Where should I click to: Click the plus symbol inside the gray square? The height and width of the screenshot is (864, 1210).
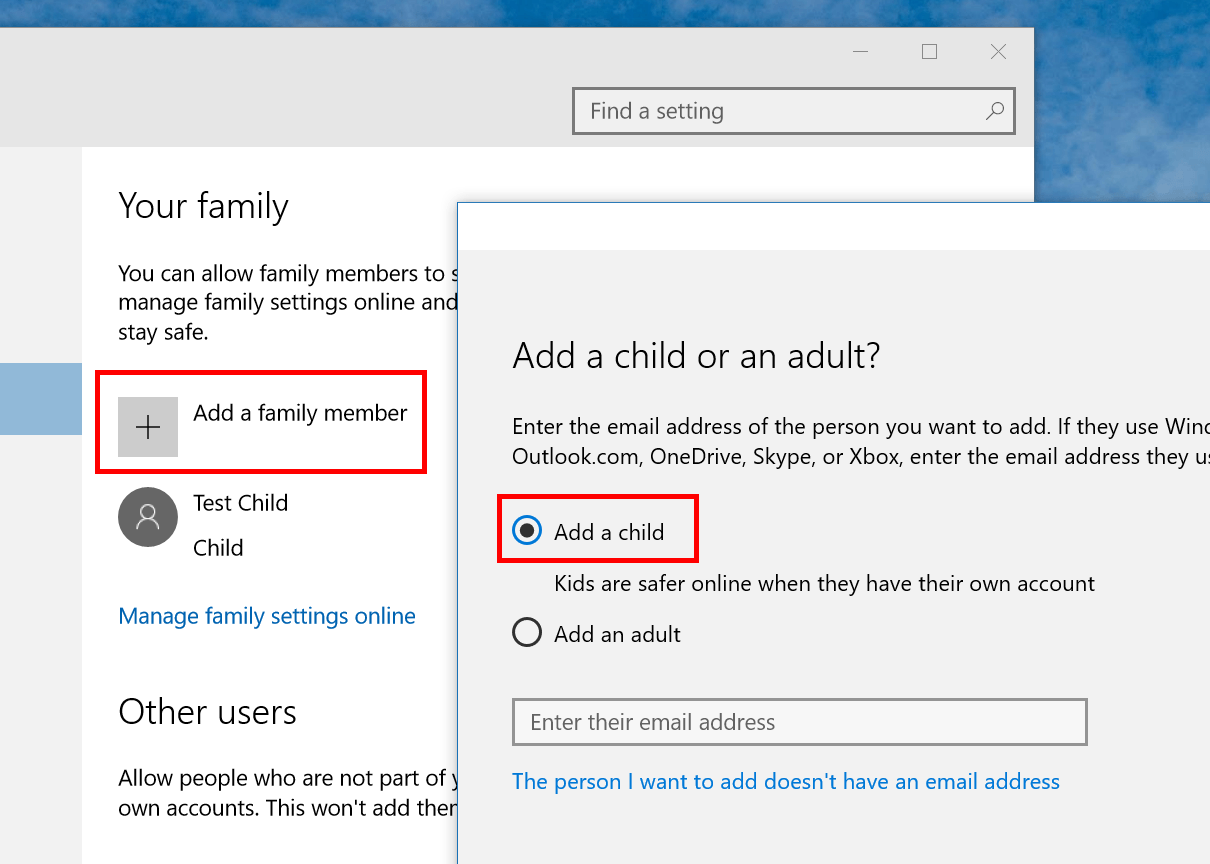click(148, 426)
